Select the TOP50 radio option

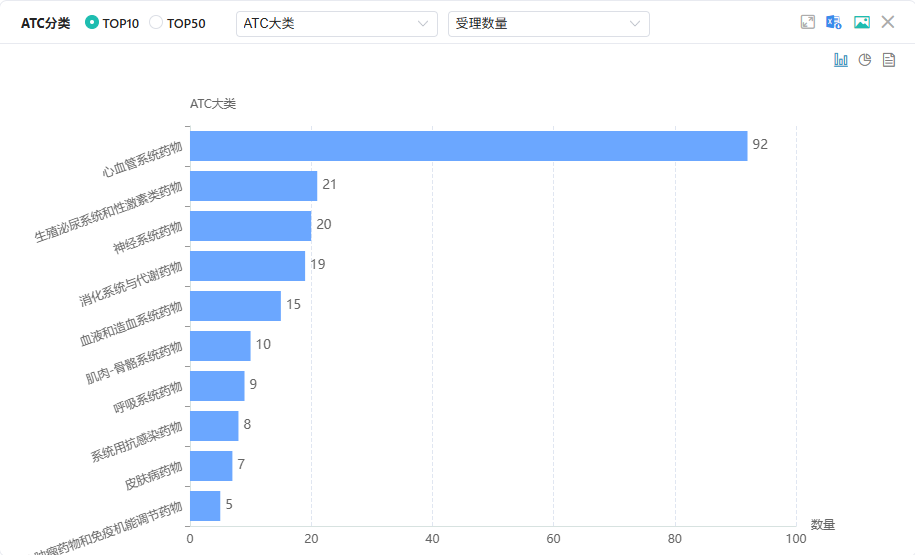pos(156,23)
